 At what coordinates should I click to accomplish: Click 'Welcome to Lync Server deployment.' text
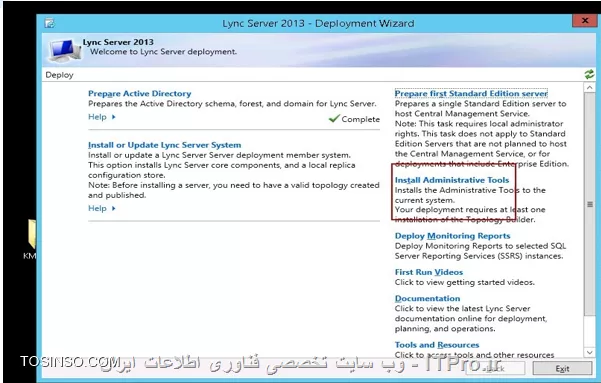tap(163, 52)
